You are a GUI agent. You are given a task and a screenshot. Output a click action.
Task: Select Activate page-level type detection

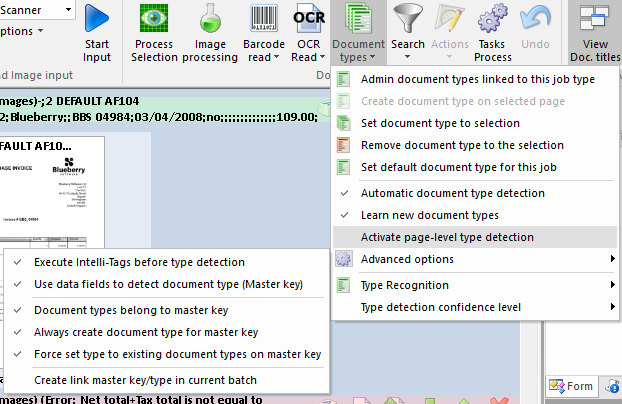447,237
